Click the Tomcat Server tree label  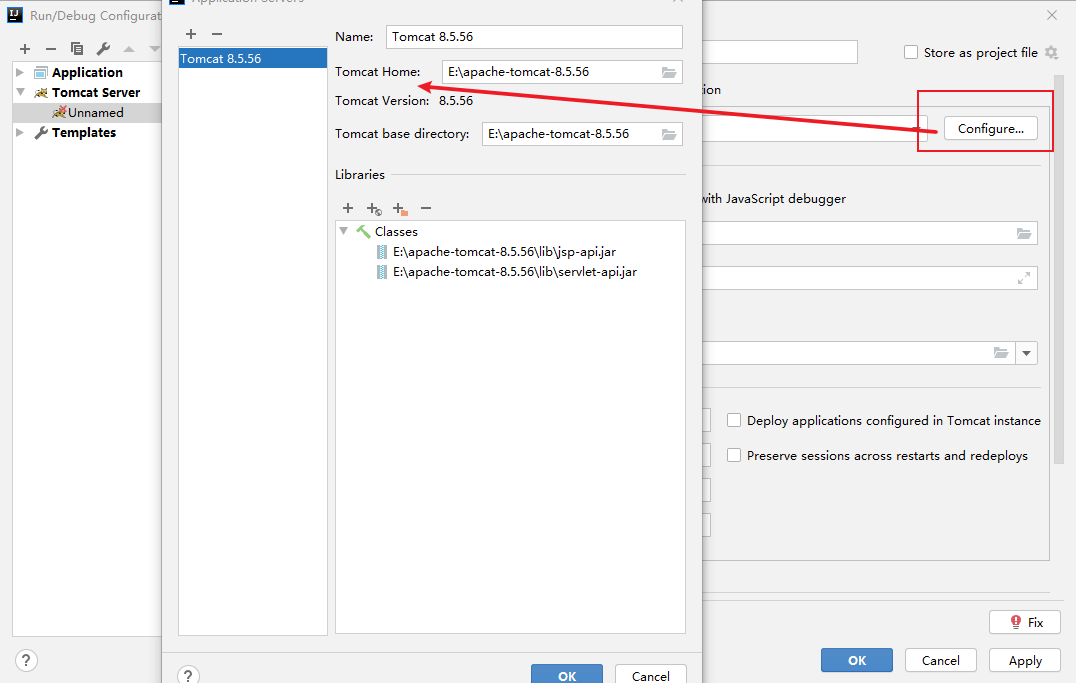pos(96,92)
